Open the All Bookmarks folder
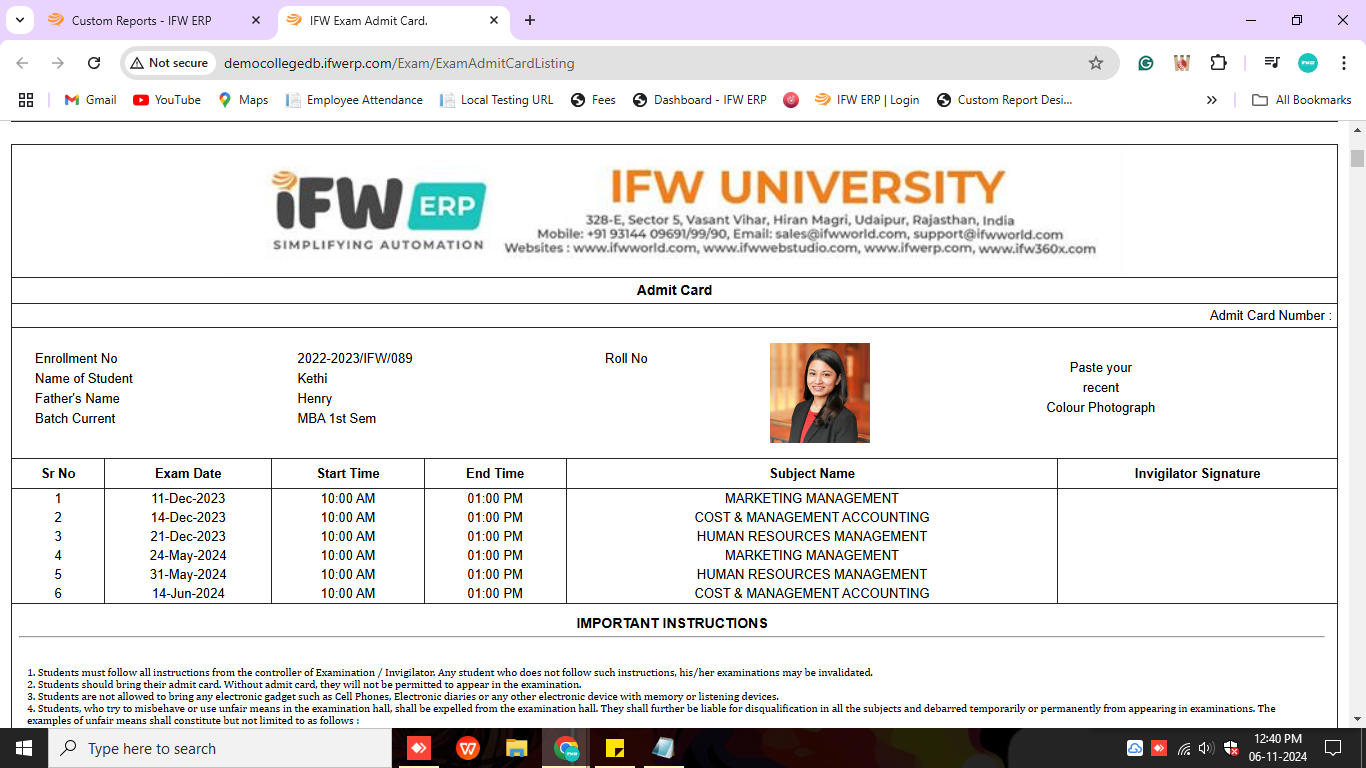Viewport: 1366px width, 768px height. (x=1302, y=100)
